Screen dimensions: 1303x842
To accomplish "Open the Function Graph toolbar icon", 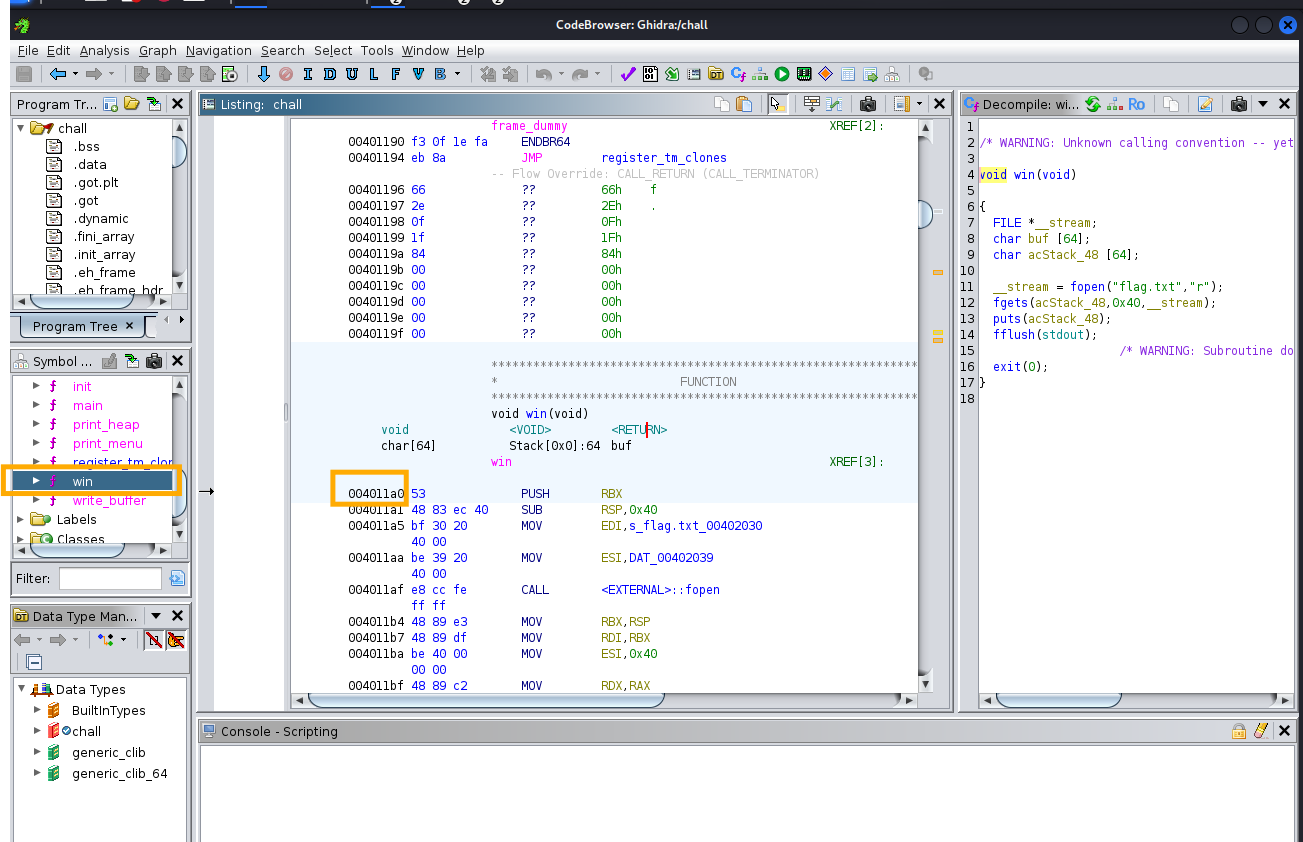I will [760, 74].
